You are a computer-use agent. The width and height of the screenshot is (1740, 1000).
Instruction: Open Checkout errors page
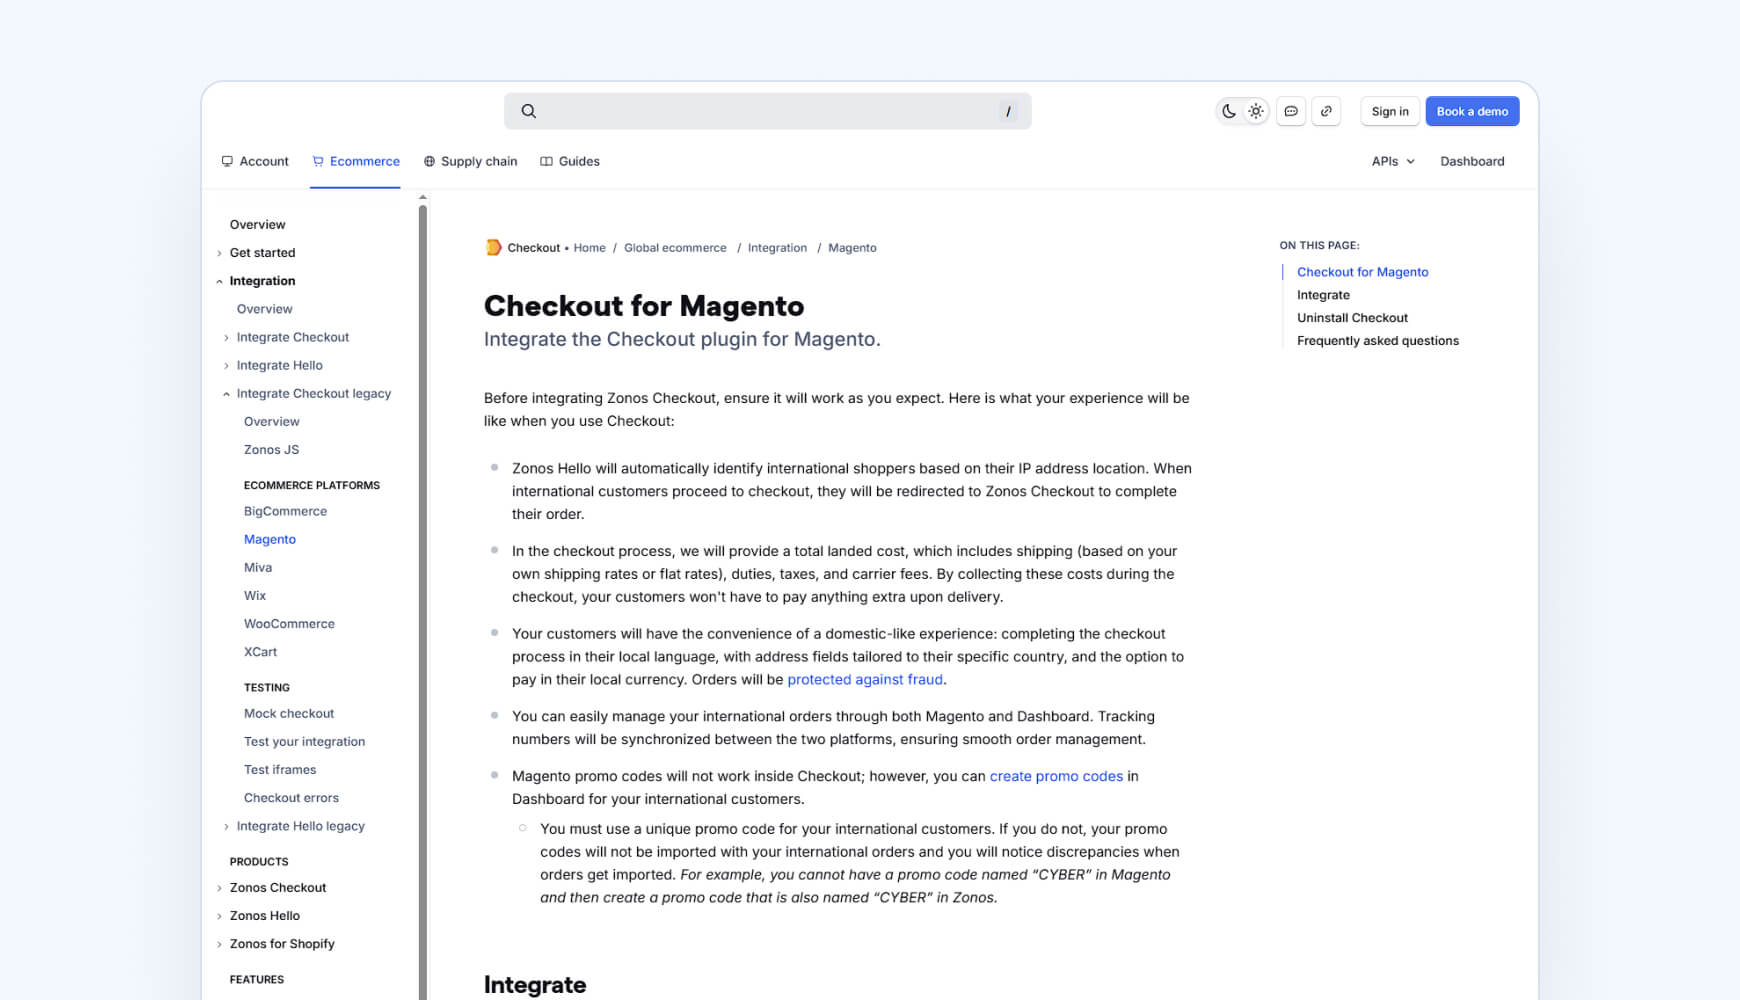291,797
